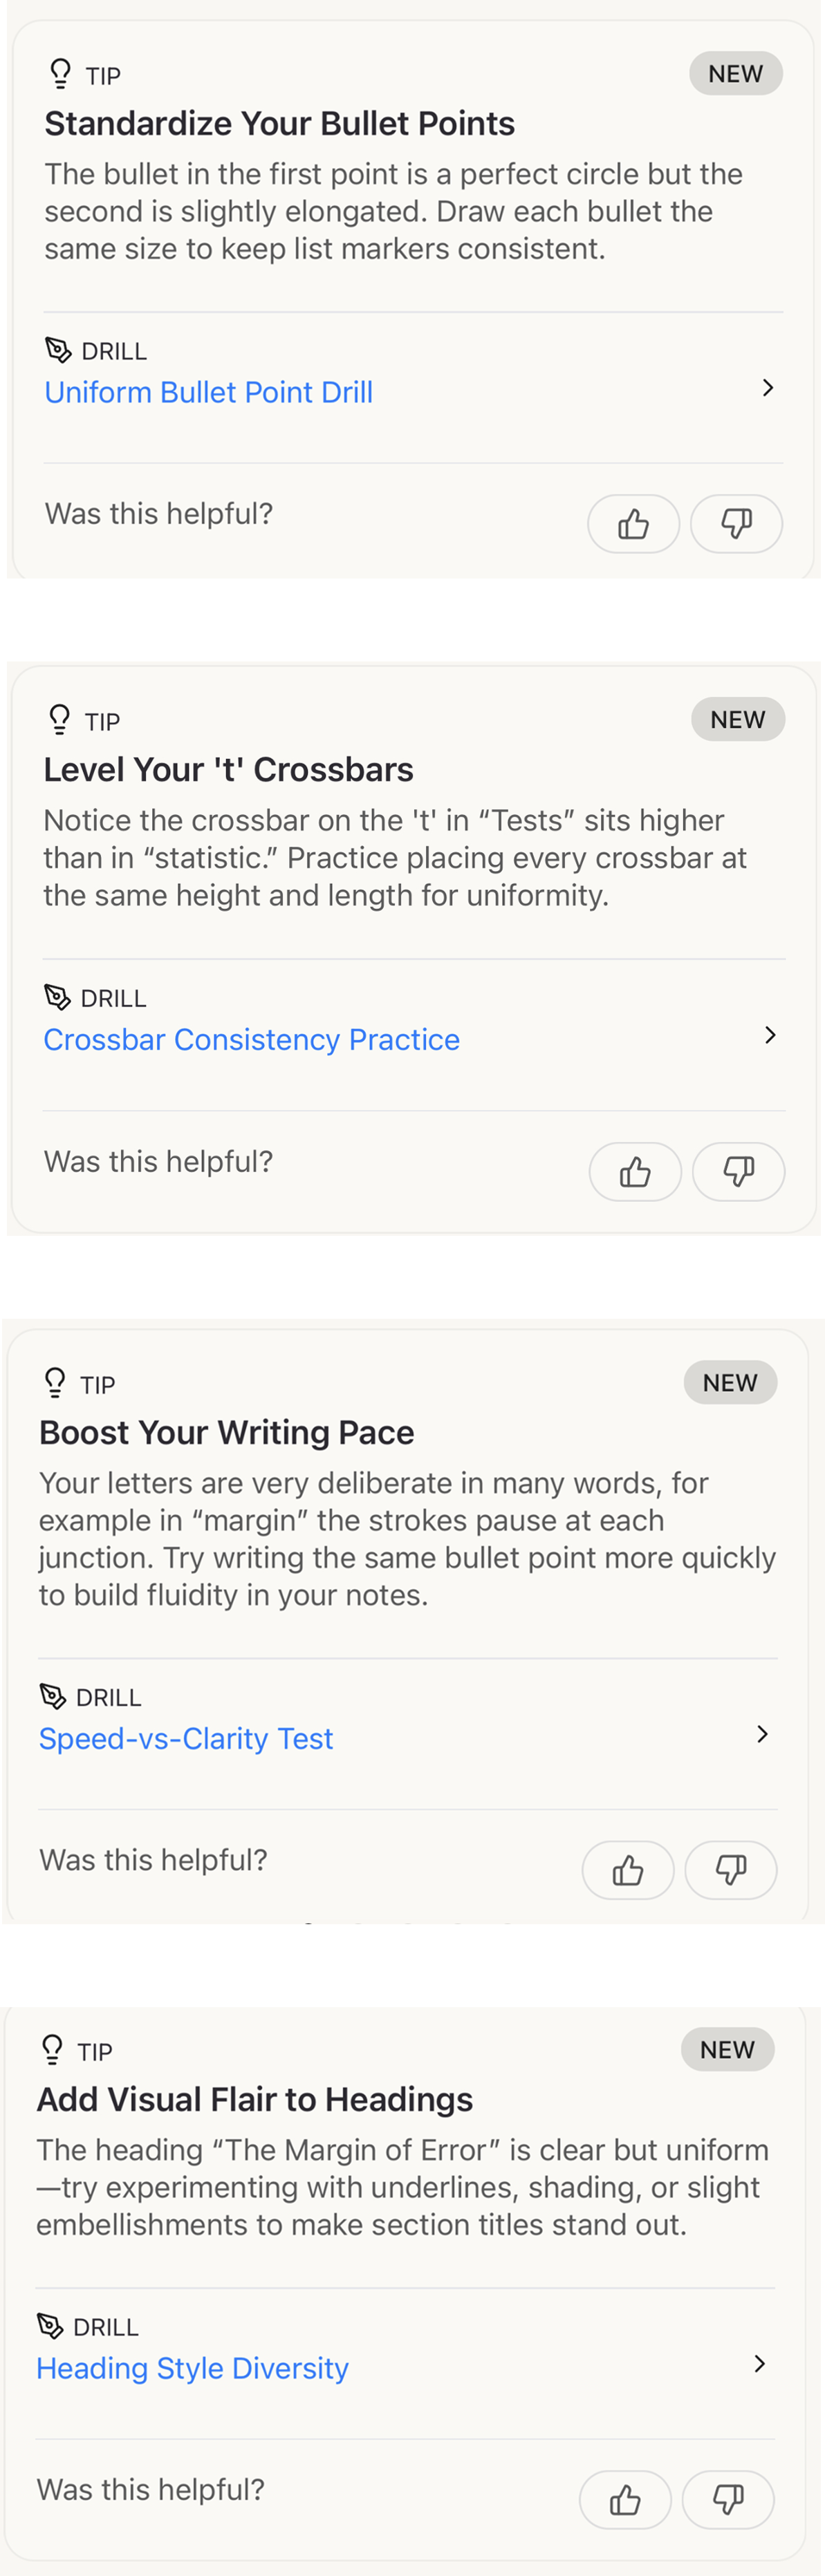Screen dimensions: 825x2576
Task: Click chevron next to Heading Style Diversity
Action: 759,2363
